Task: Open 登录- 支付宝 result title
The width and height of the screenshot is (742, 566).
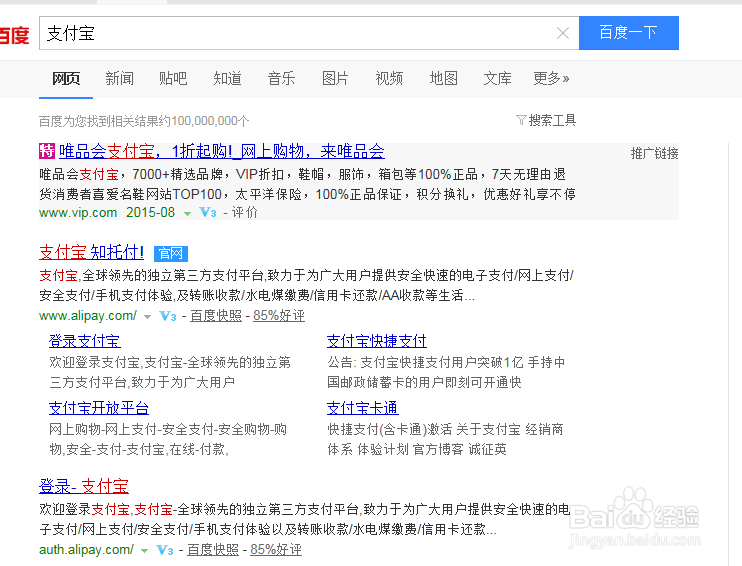Action: [84, 486]
